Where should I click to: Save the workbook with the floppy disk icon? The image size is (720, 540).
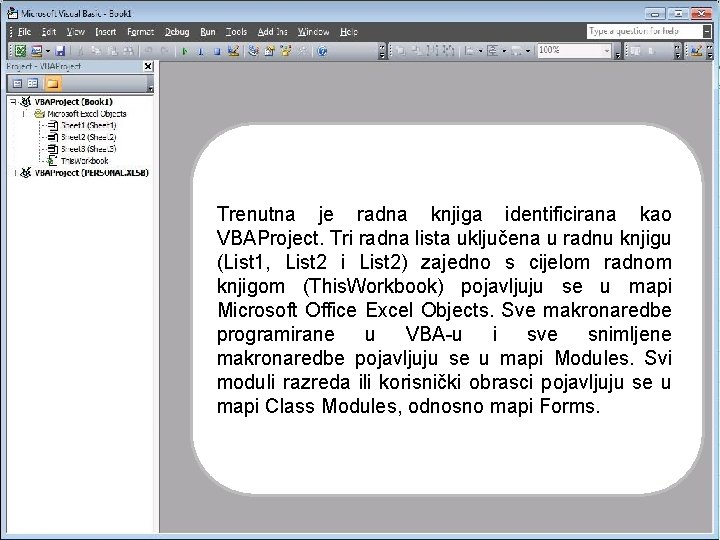pyautogui.click(x=60, y=51)
